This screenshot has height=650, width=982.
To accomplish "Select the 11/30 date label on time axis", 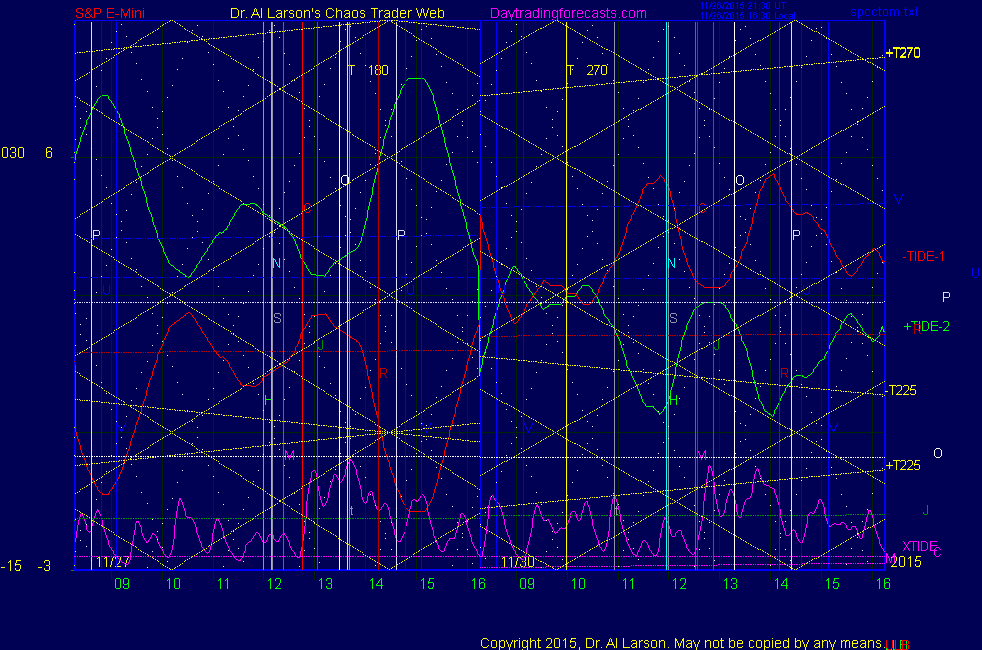I will [517, 562].
